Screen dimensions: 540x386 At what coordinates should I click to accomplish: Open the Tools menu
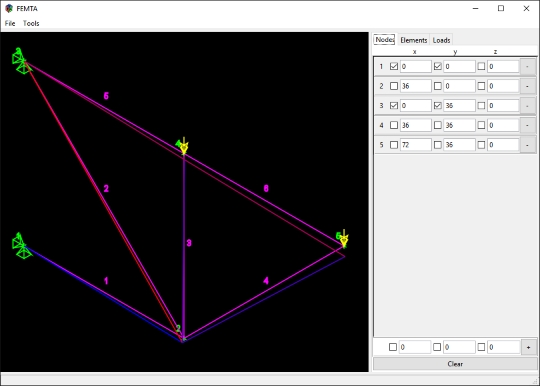[31, 23]
